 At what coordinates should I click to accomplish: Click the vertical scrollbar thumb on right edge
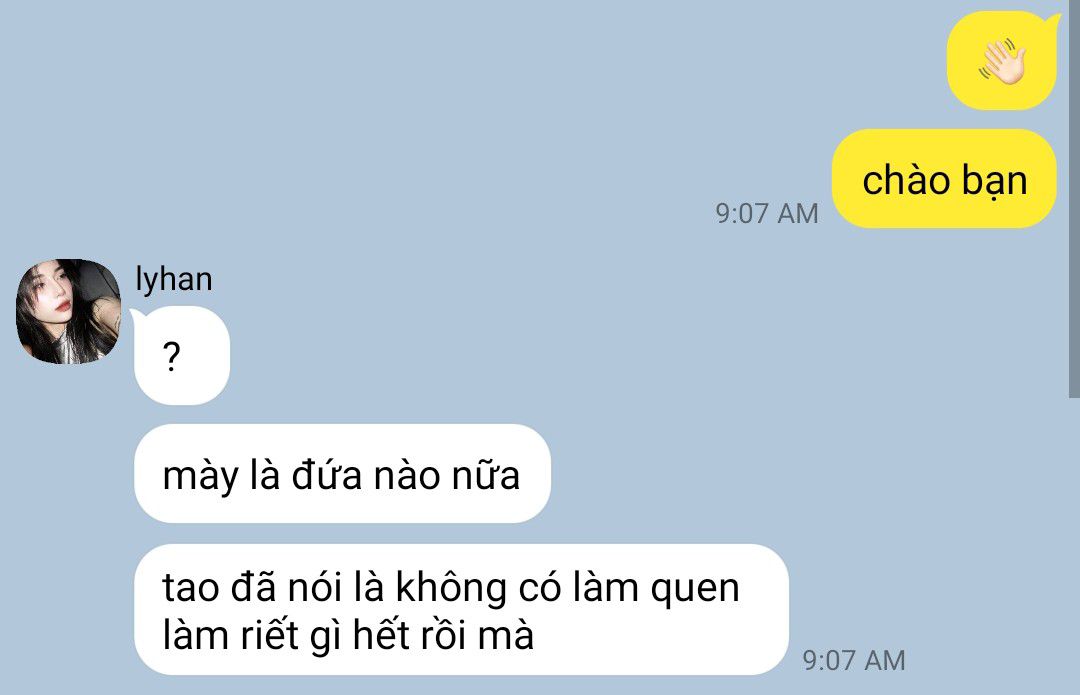[1074, 198]
